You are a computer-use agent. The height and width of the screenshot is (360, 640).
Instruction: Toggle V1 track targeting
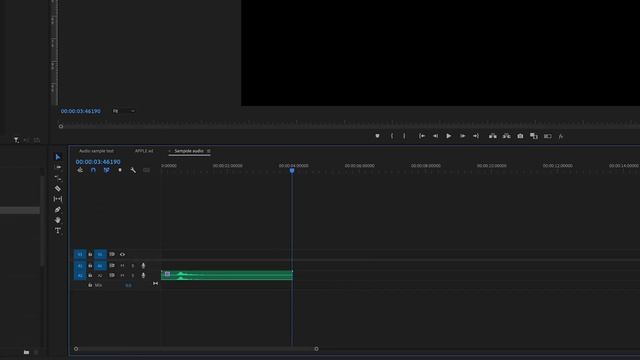100,254
